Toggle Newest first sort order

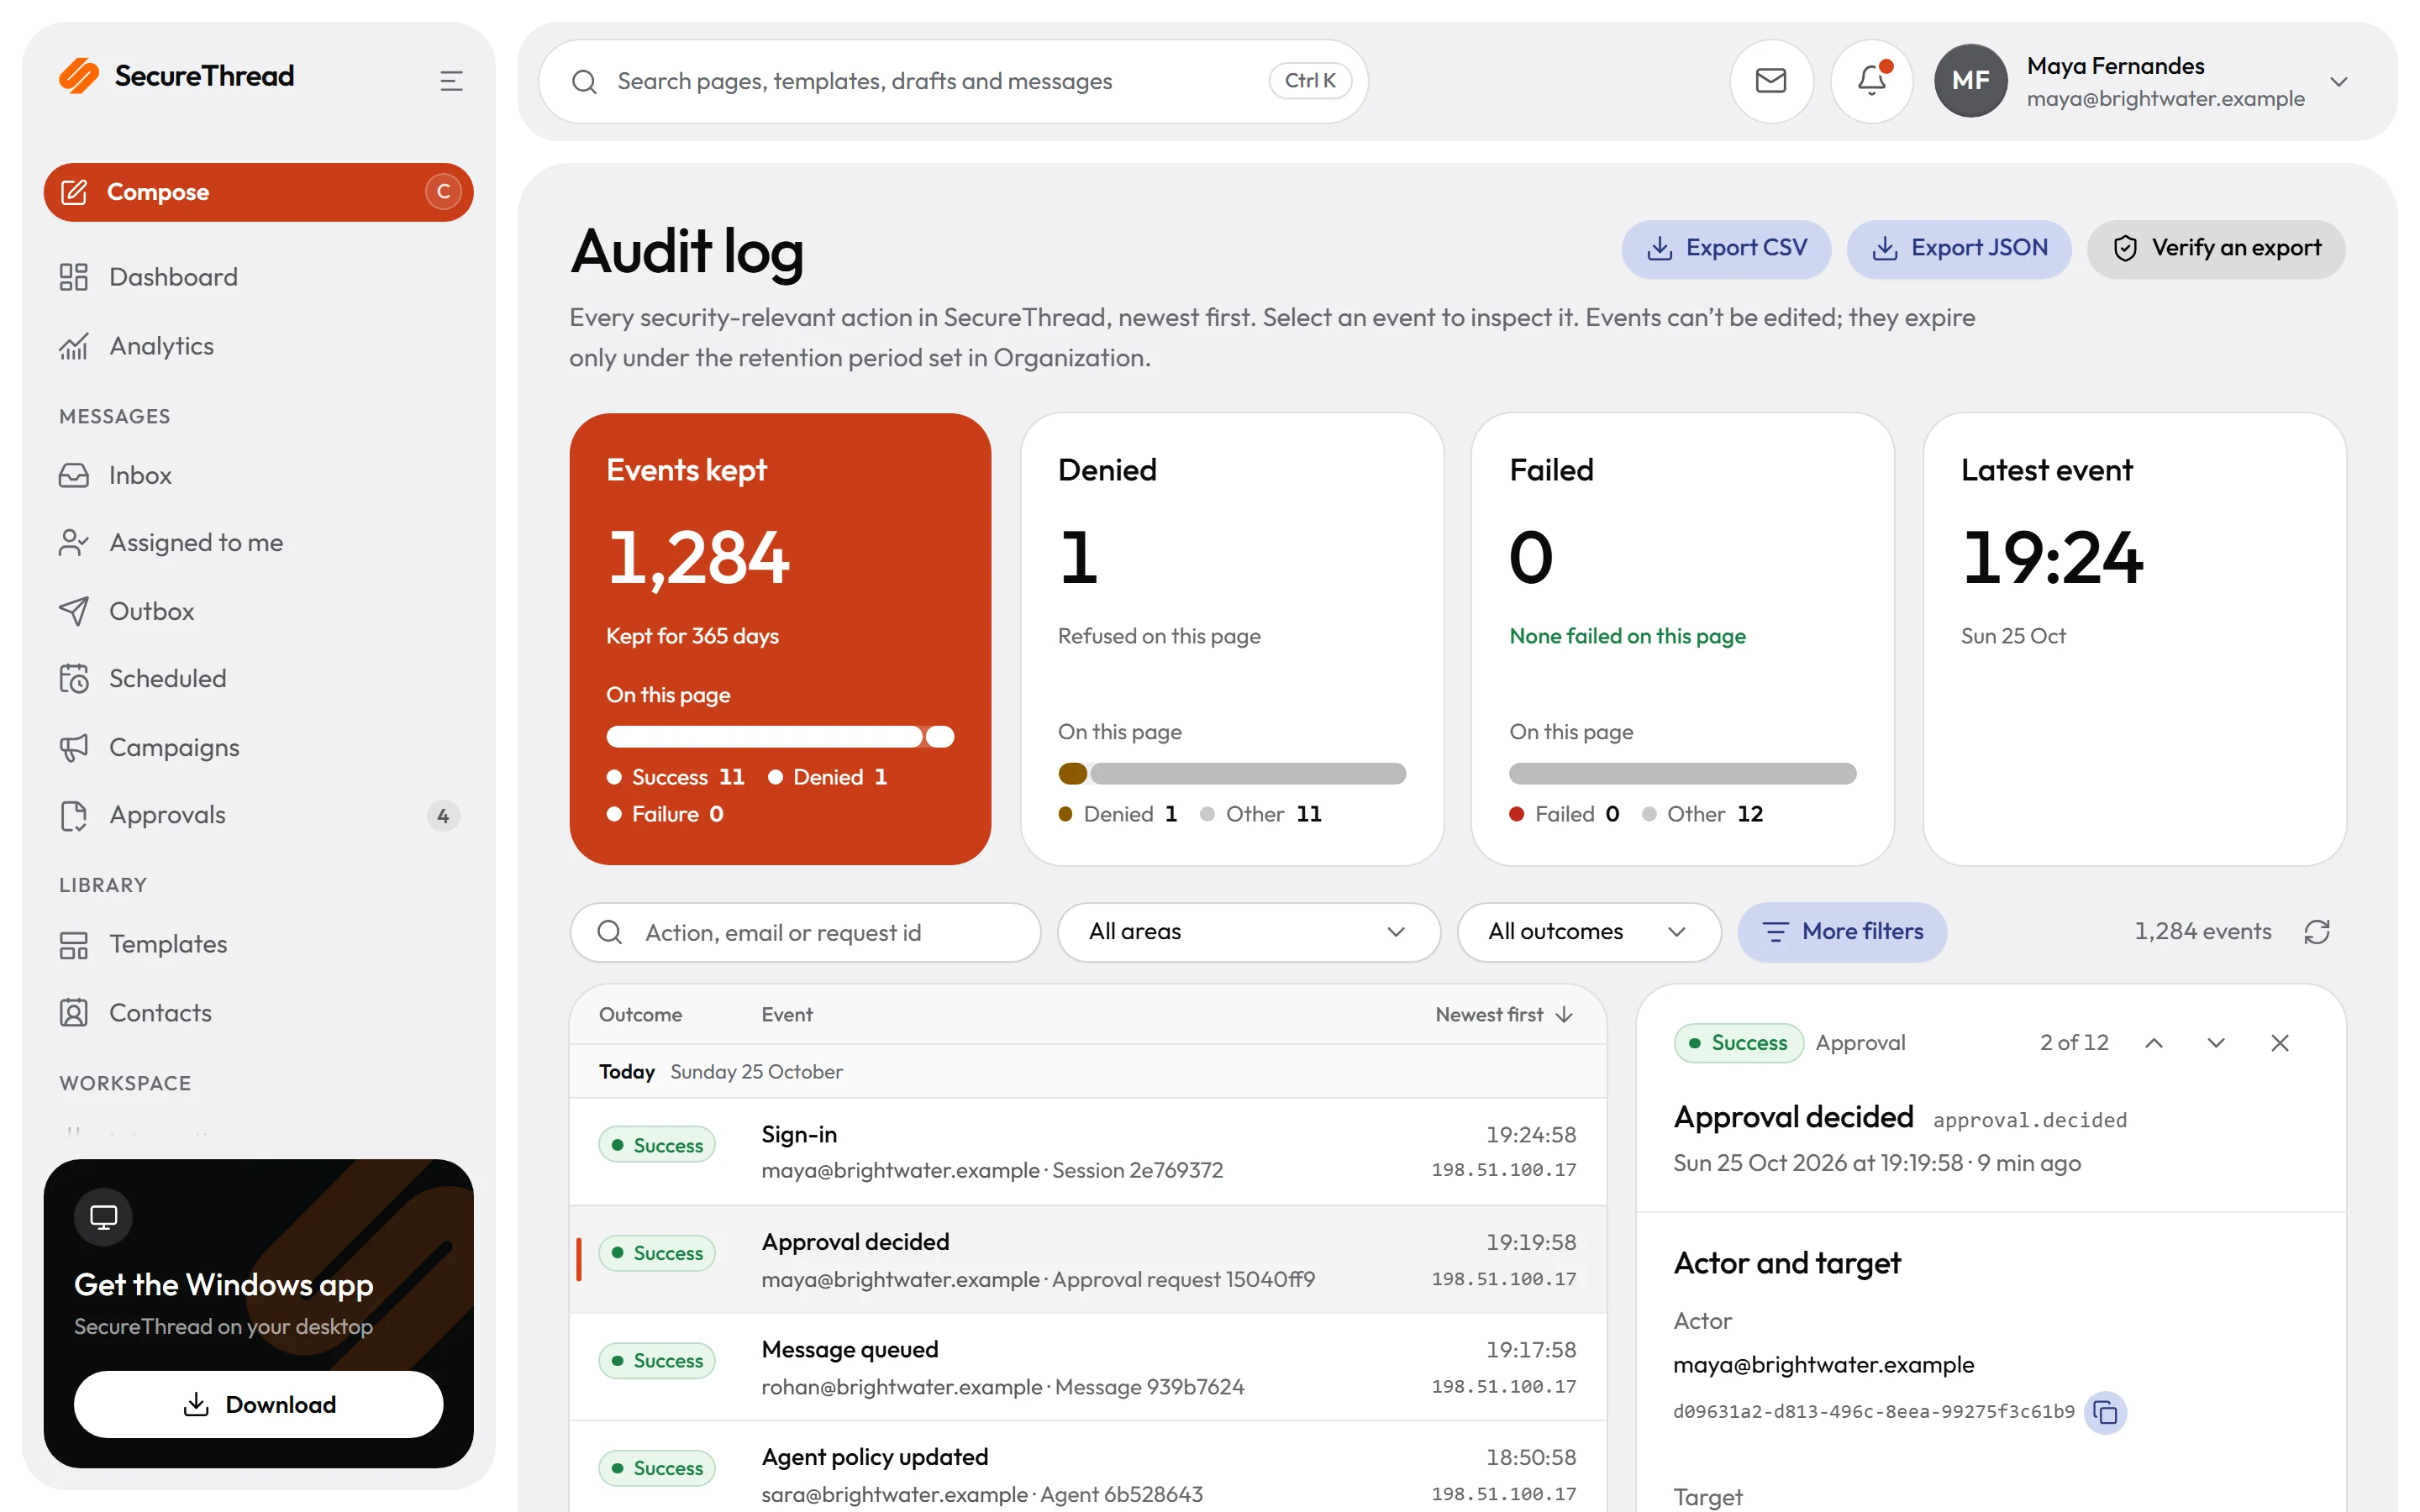click(x=1505, y=1015)
